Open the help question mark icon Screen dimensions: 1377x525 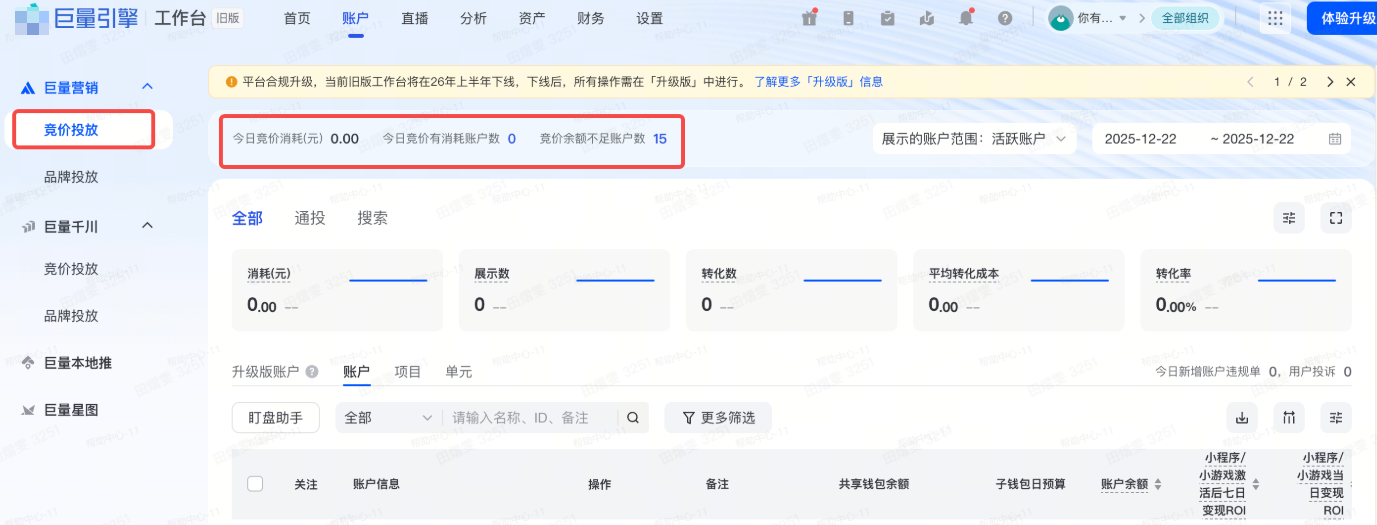coord(1005,18)
